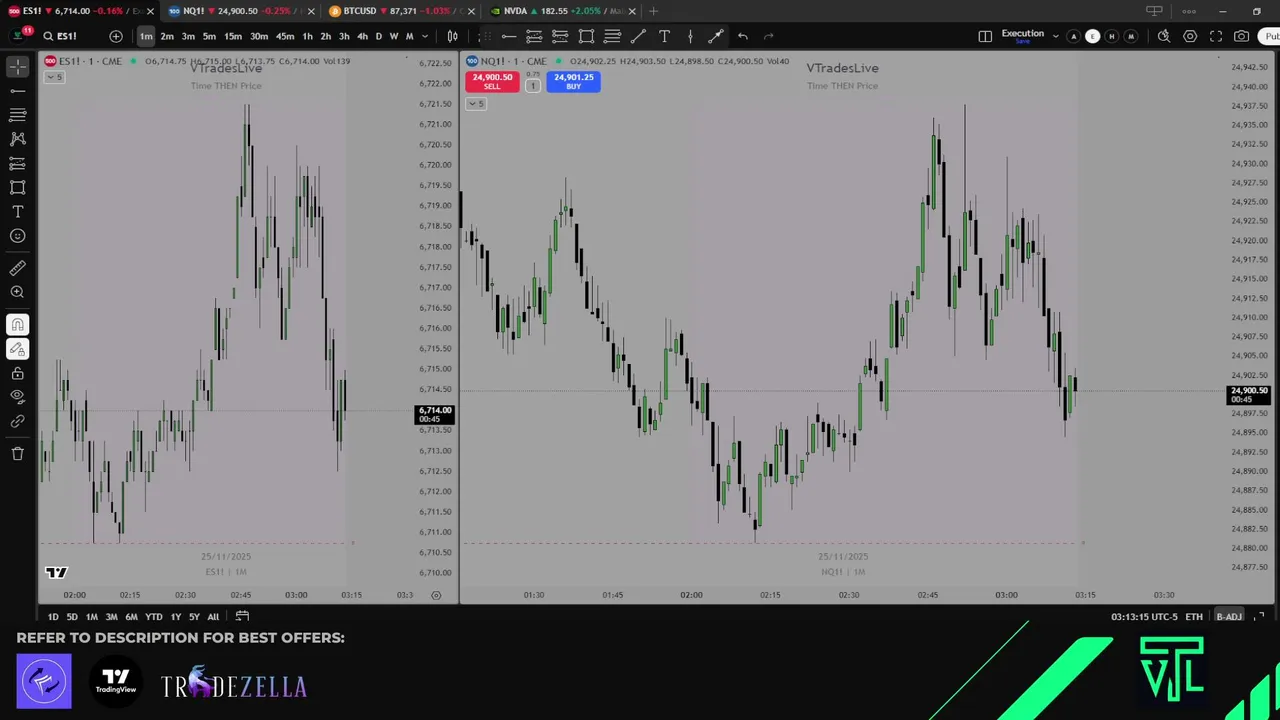The image size is (1280, 720).
Task: Select the E layout toggle circle
Action: (1092, 36)
